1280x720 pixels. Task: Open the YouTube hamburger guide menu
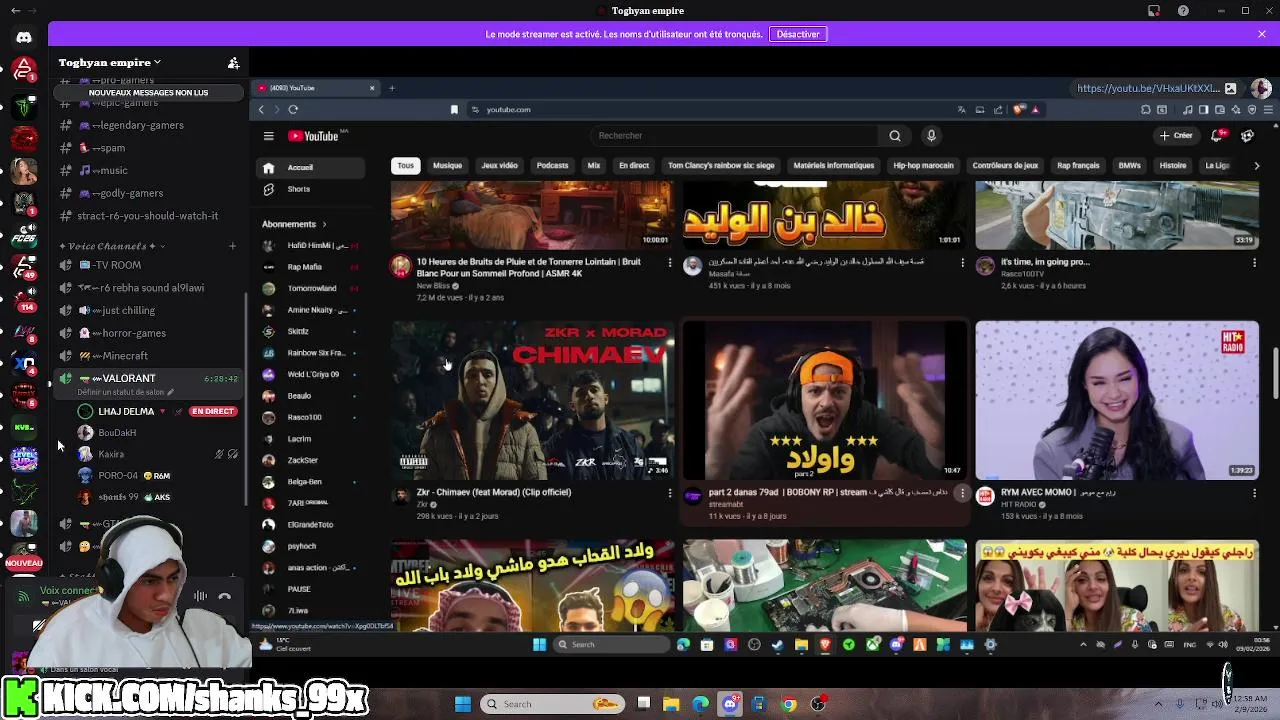[268, 136]
